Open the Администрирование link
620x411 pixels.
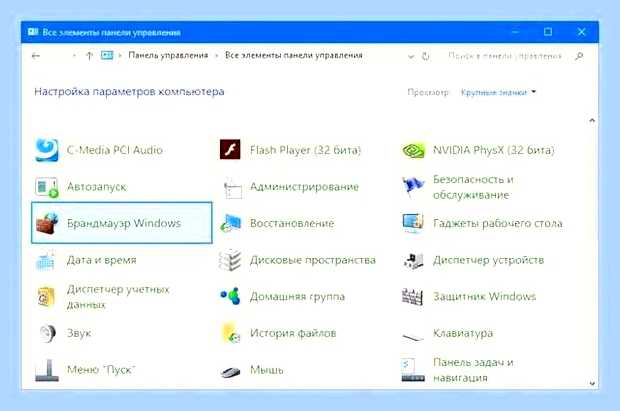(x=304, y=186)
